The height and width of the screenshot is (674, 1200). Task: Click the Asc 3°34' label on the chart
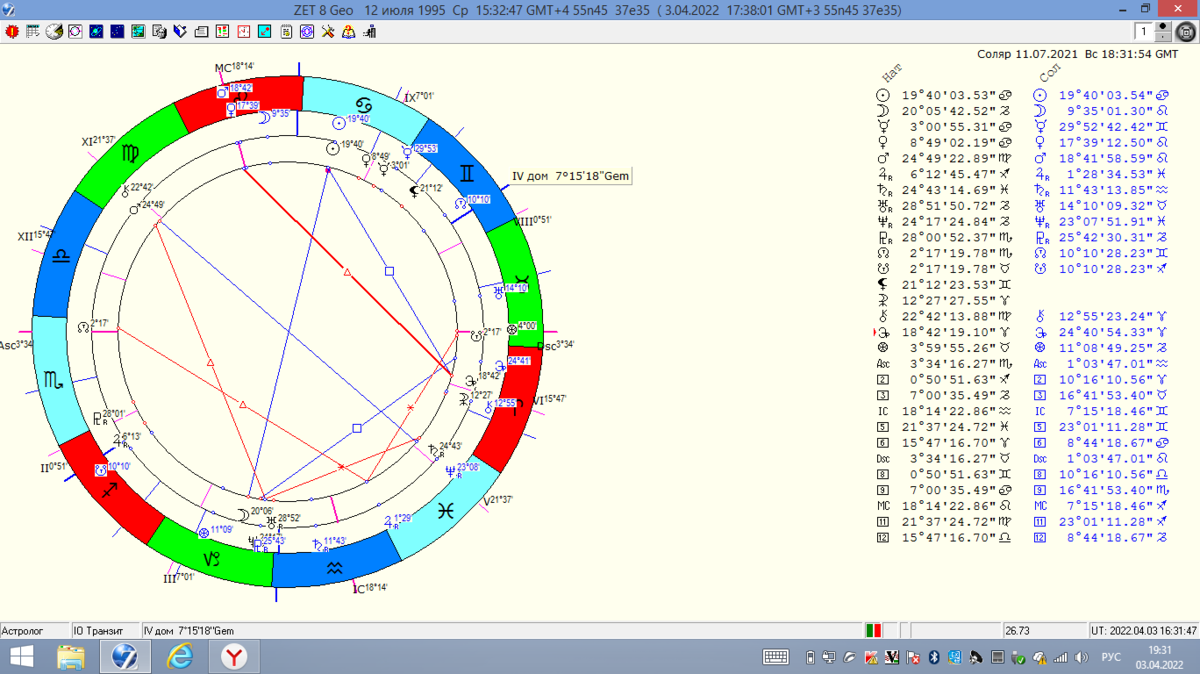tap(17, 344)
